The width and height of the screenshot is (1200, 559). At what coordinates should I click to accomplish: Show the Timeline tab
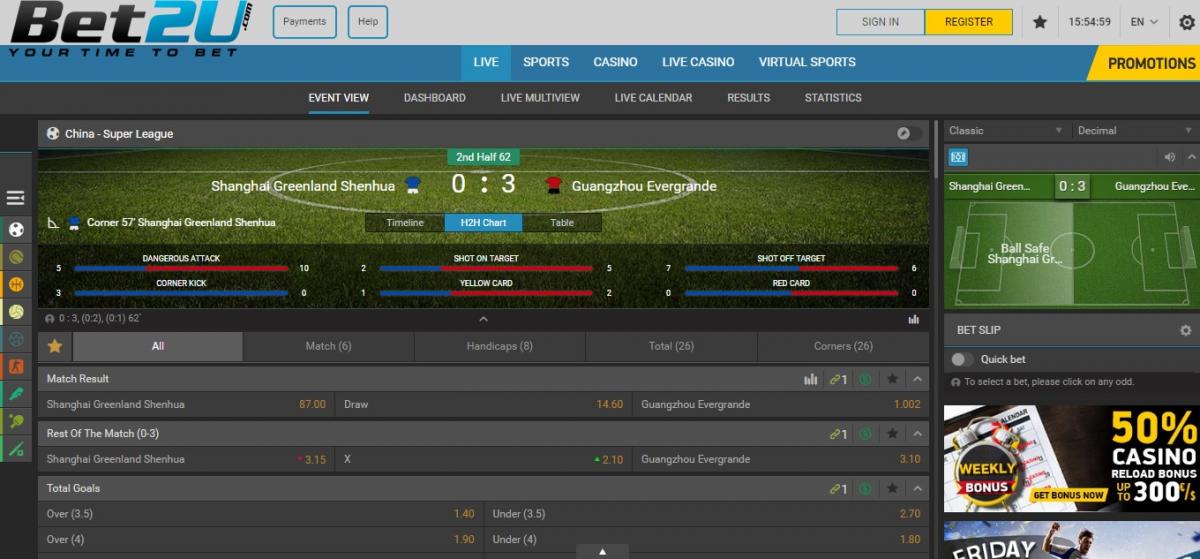(405, 223)
